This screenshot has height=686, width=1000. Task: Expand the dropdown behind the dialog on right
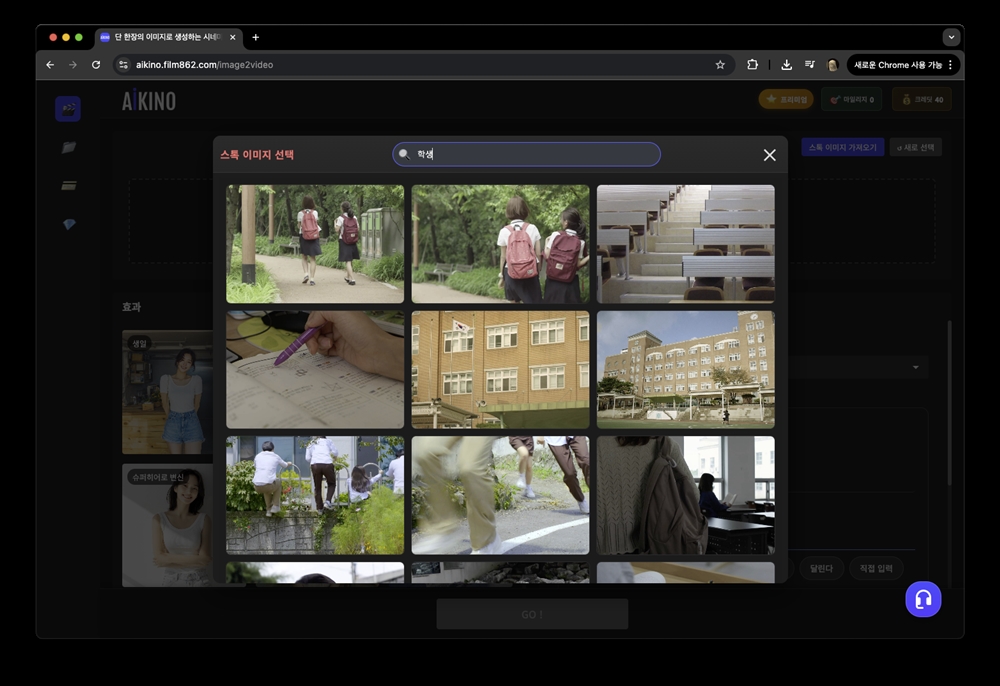pyautogui.click(x=915, y=368)
